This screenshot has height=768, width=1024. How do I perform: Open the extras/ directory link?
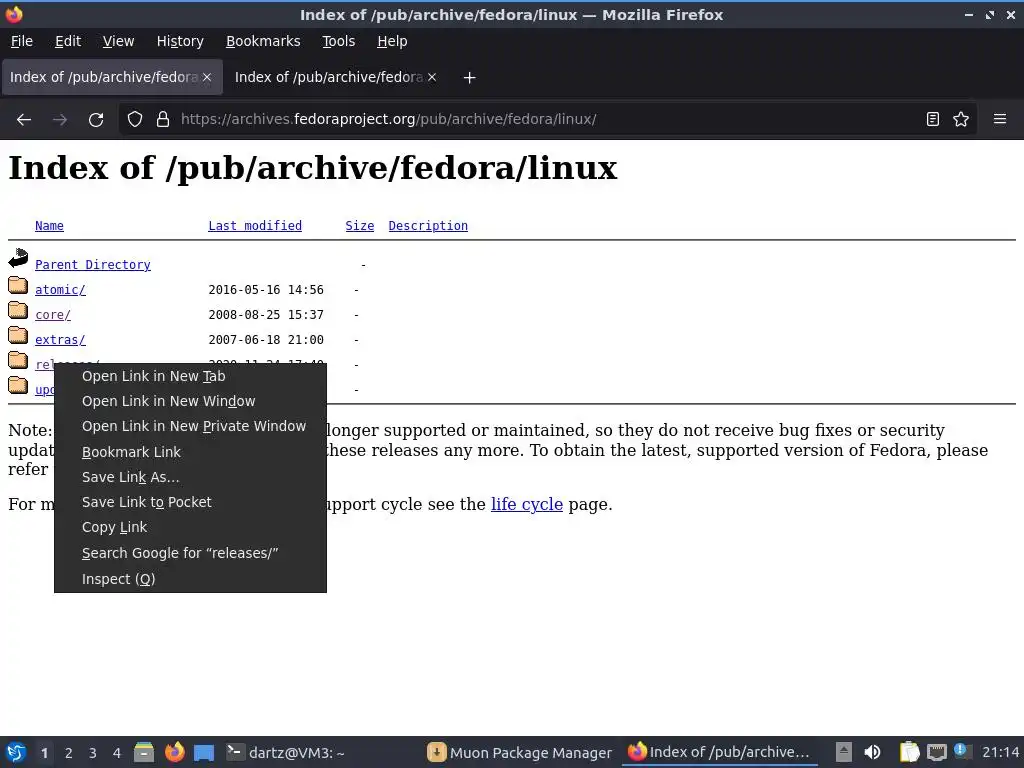click(x=60, y=340)
